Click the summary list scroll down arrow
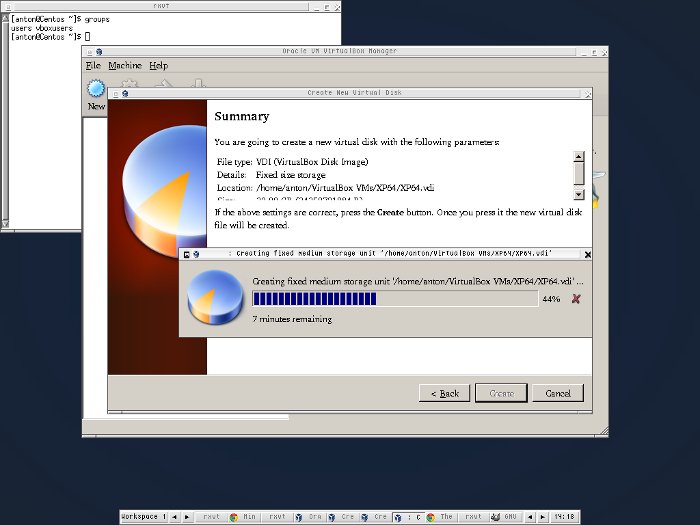The image size is (700, 525). tap(579, 194)
